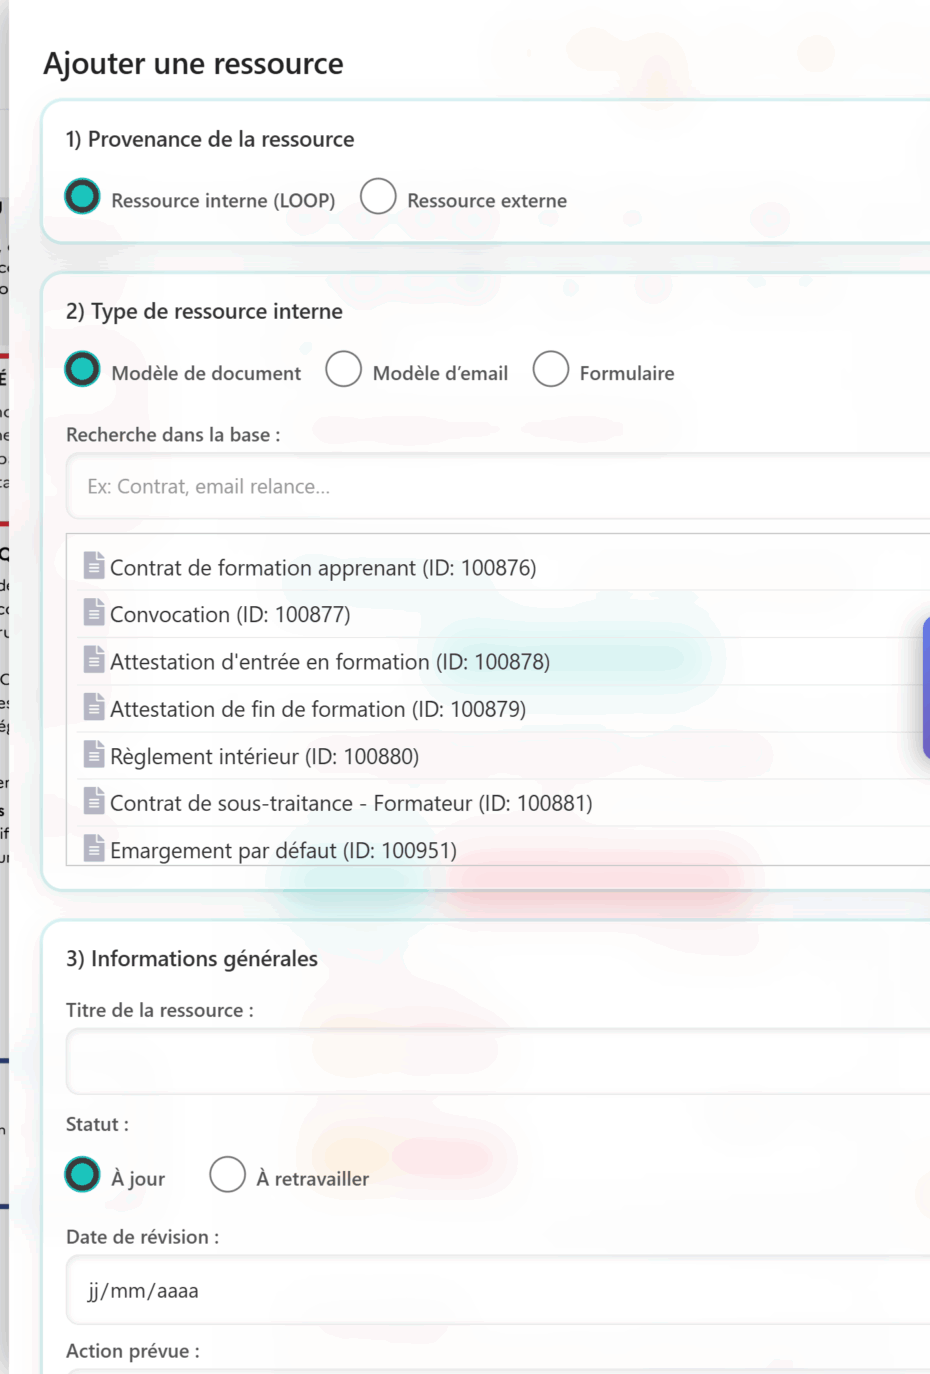Select the Ressource externe option
This screenshot has width=930, height=1374.
pos(378,197)
